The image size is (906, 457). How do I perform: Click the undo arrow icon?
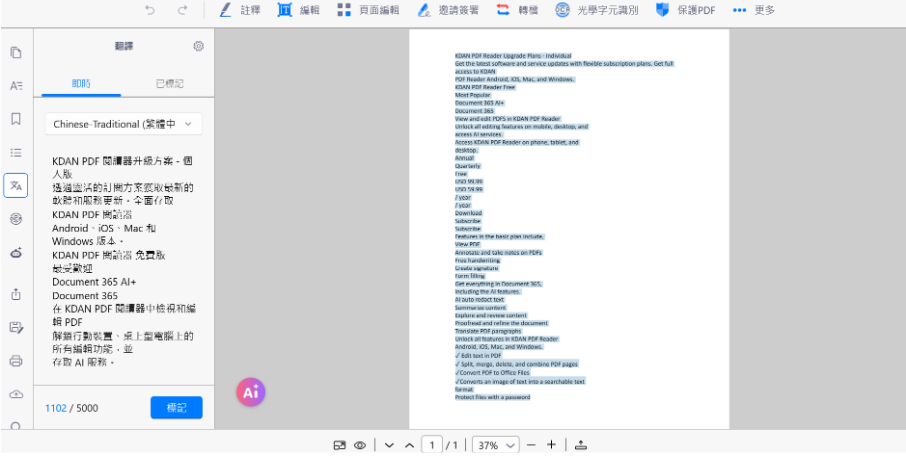150,10
